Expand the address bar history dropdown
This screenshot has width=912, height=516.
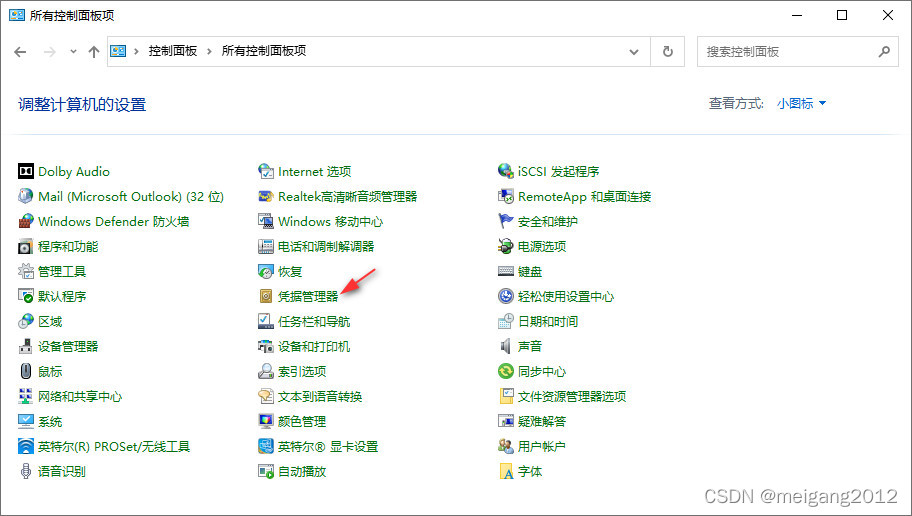[x=634, y=52]
